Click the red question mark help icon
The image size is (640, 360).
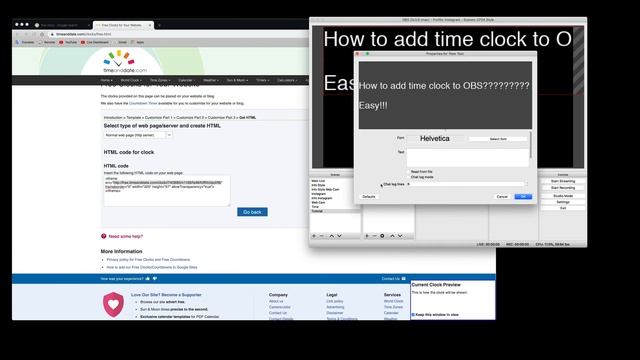click(x=104, y=236)
